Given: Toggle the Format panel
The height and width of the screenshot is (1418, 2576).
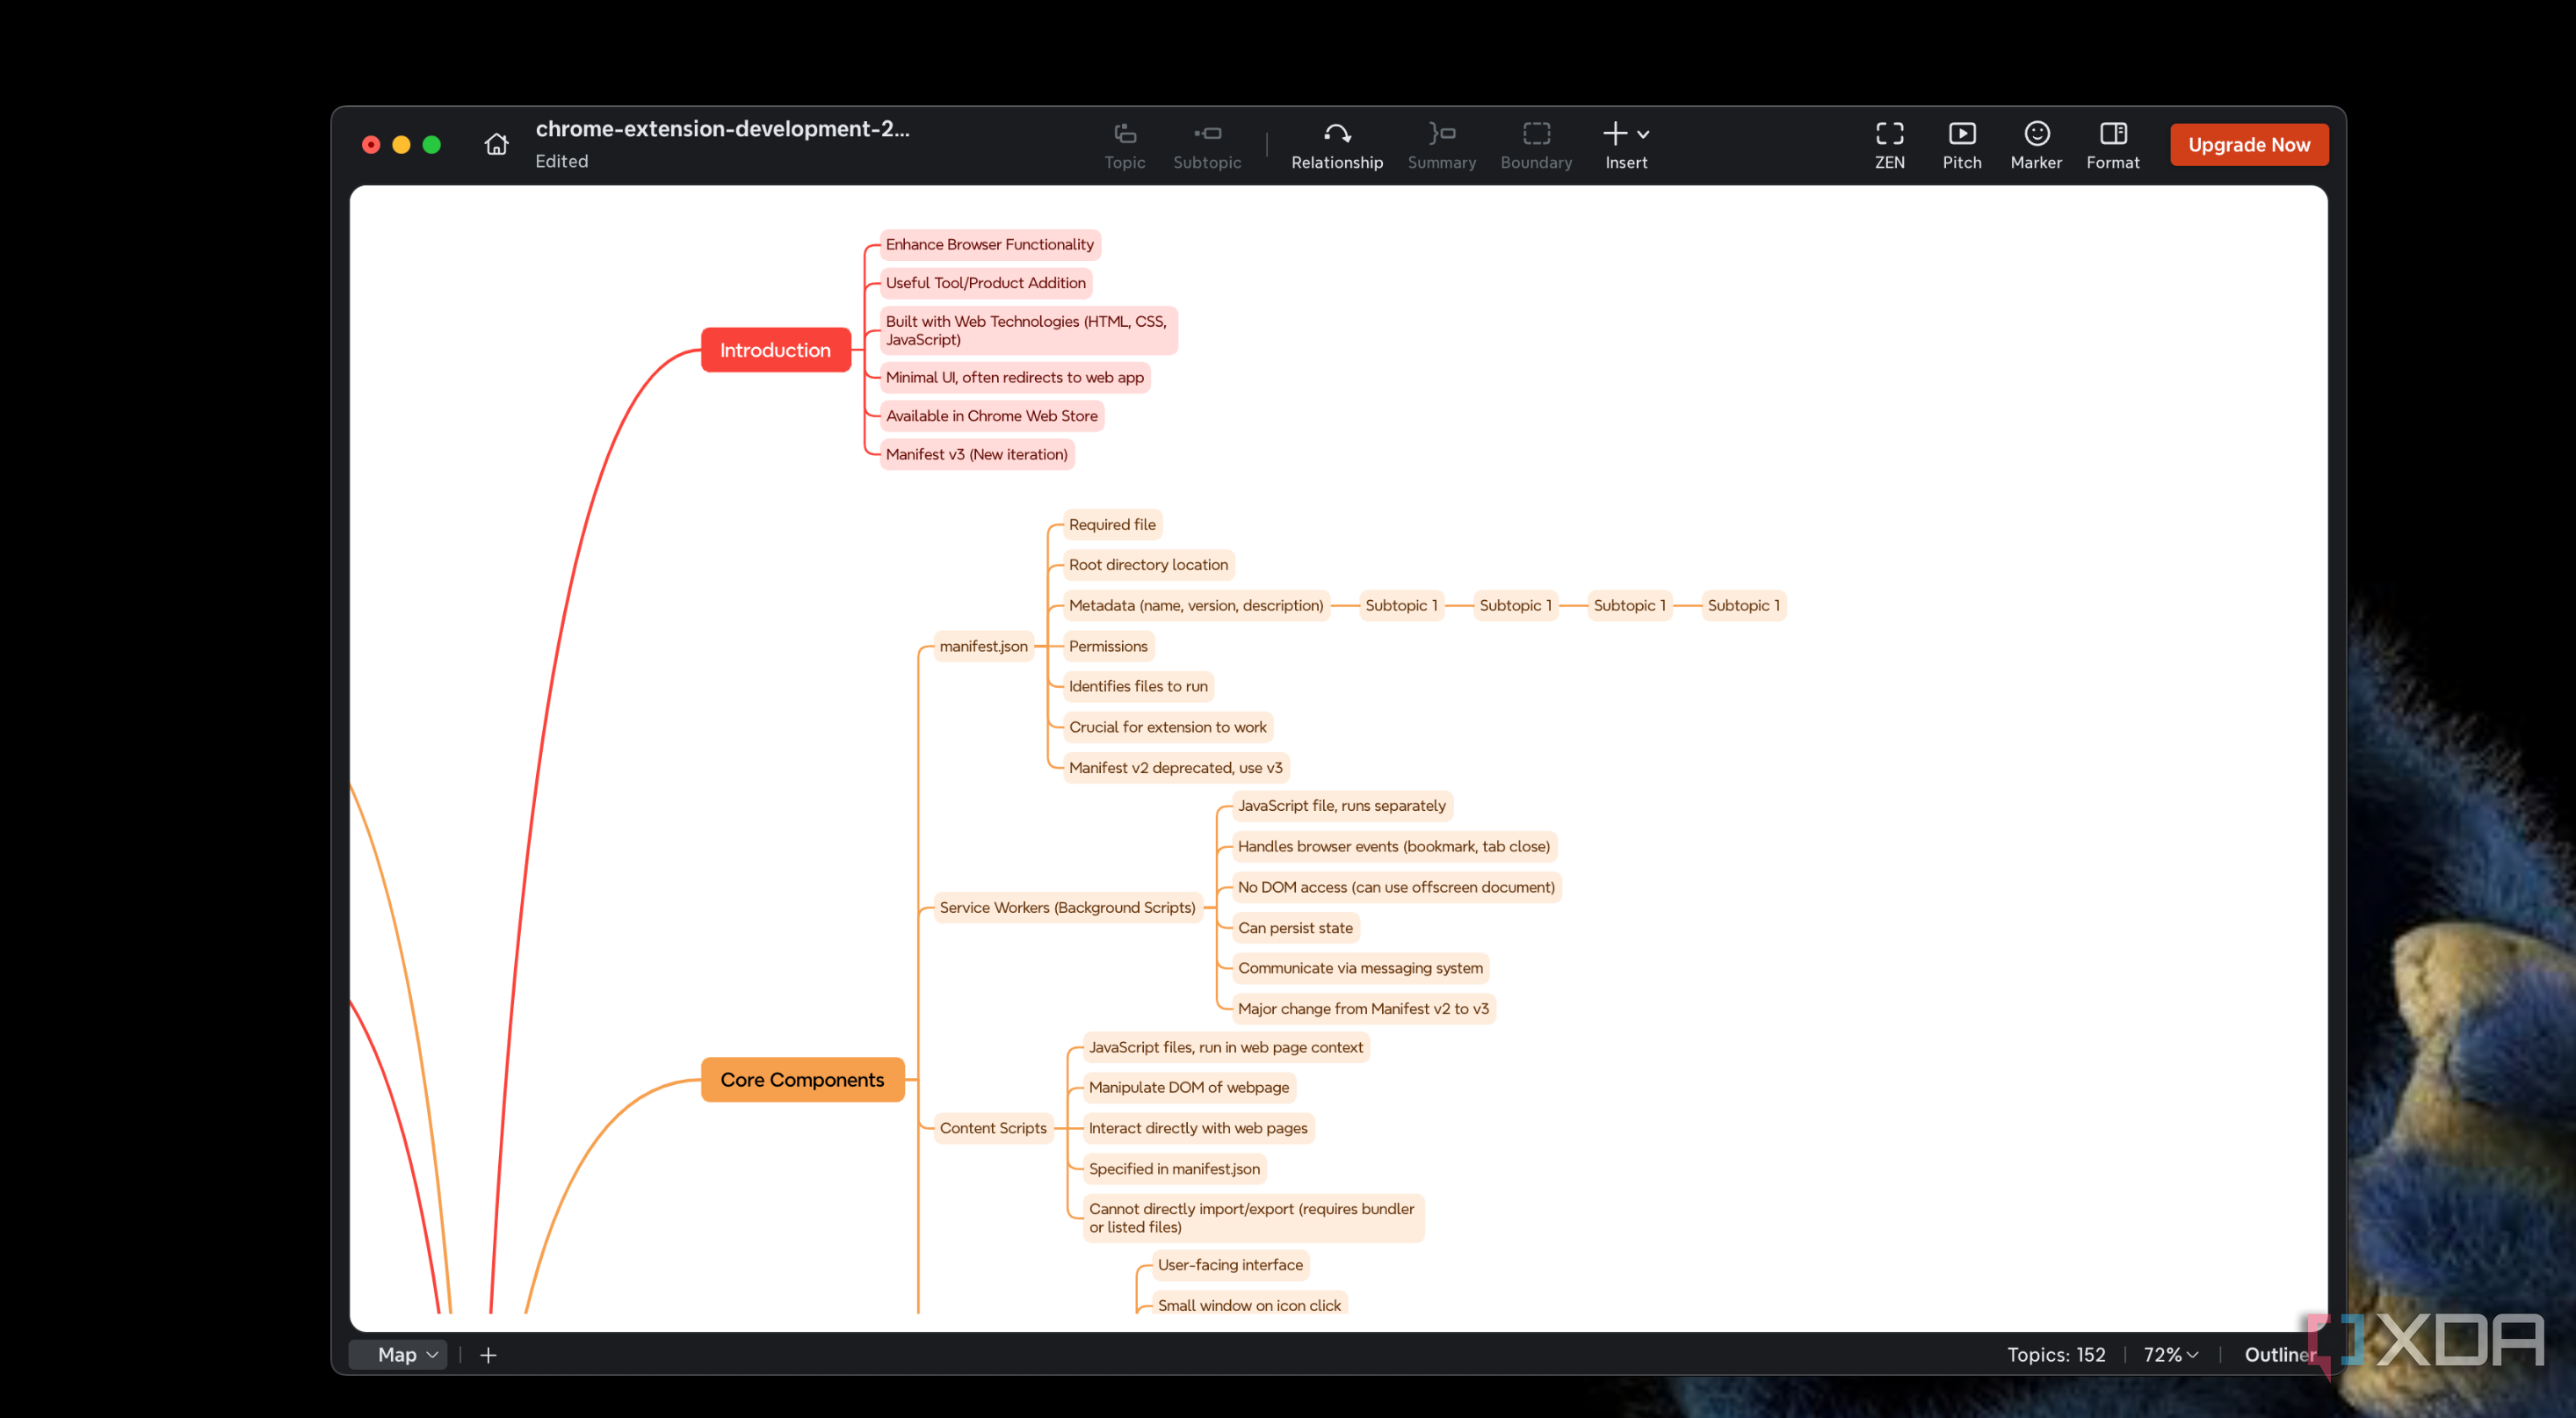Looking at the screenshot, I should (2112, 146).
